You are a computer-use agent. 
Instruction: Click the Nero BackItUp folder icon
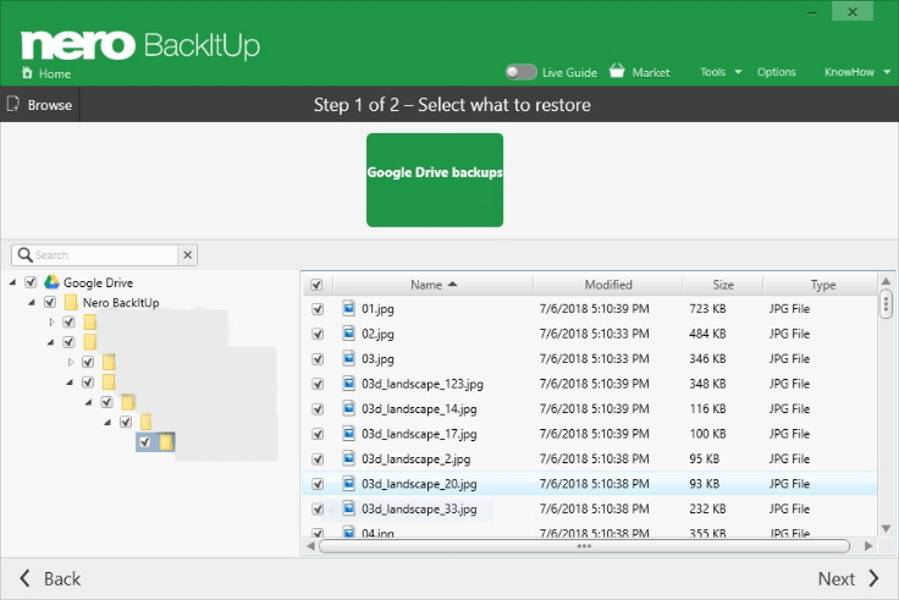click(x=71, y=302)
